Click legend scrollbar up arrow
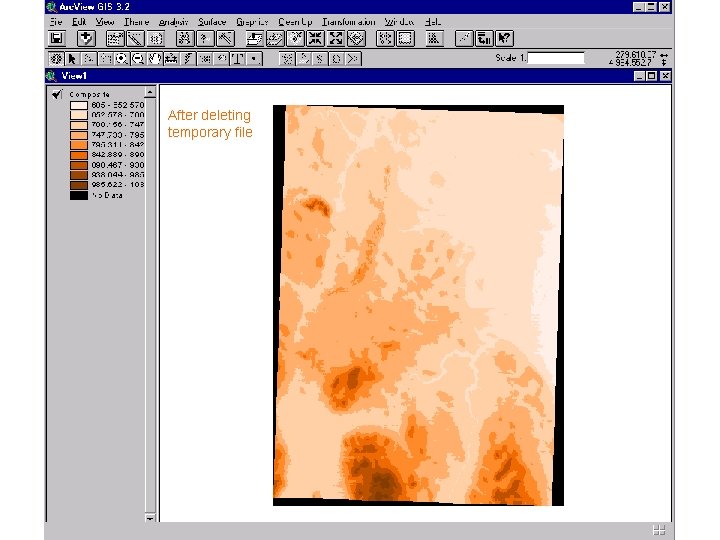Screen dimensions: 720x540 (x=150, y=92)
